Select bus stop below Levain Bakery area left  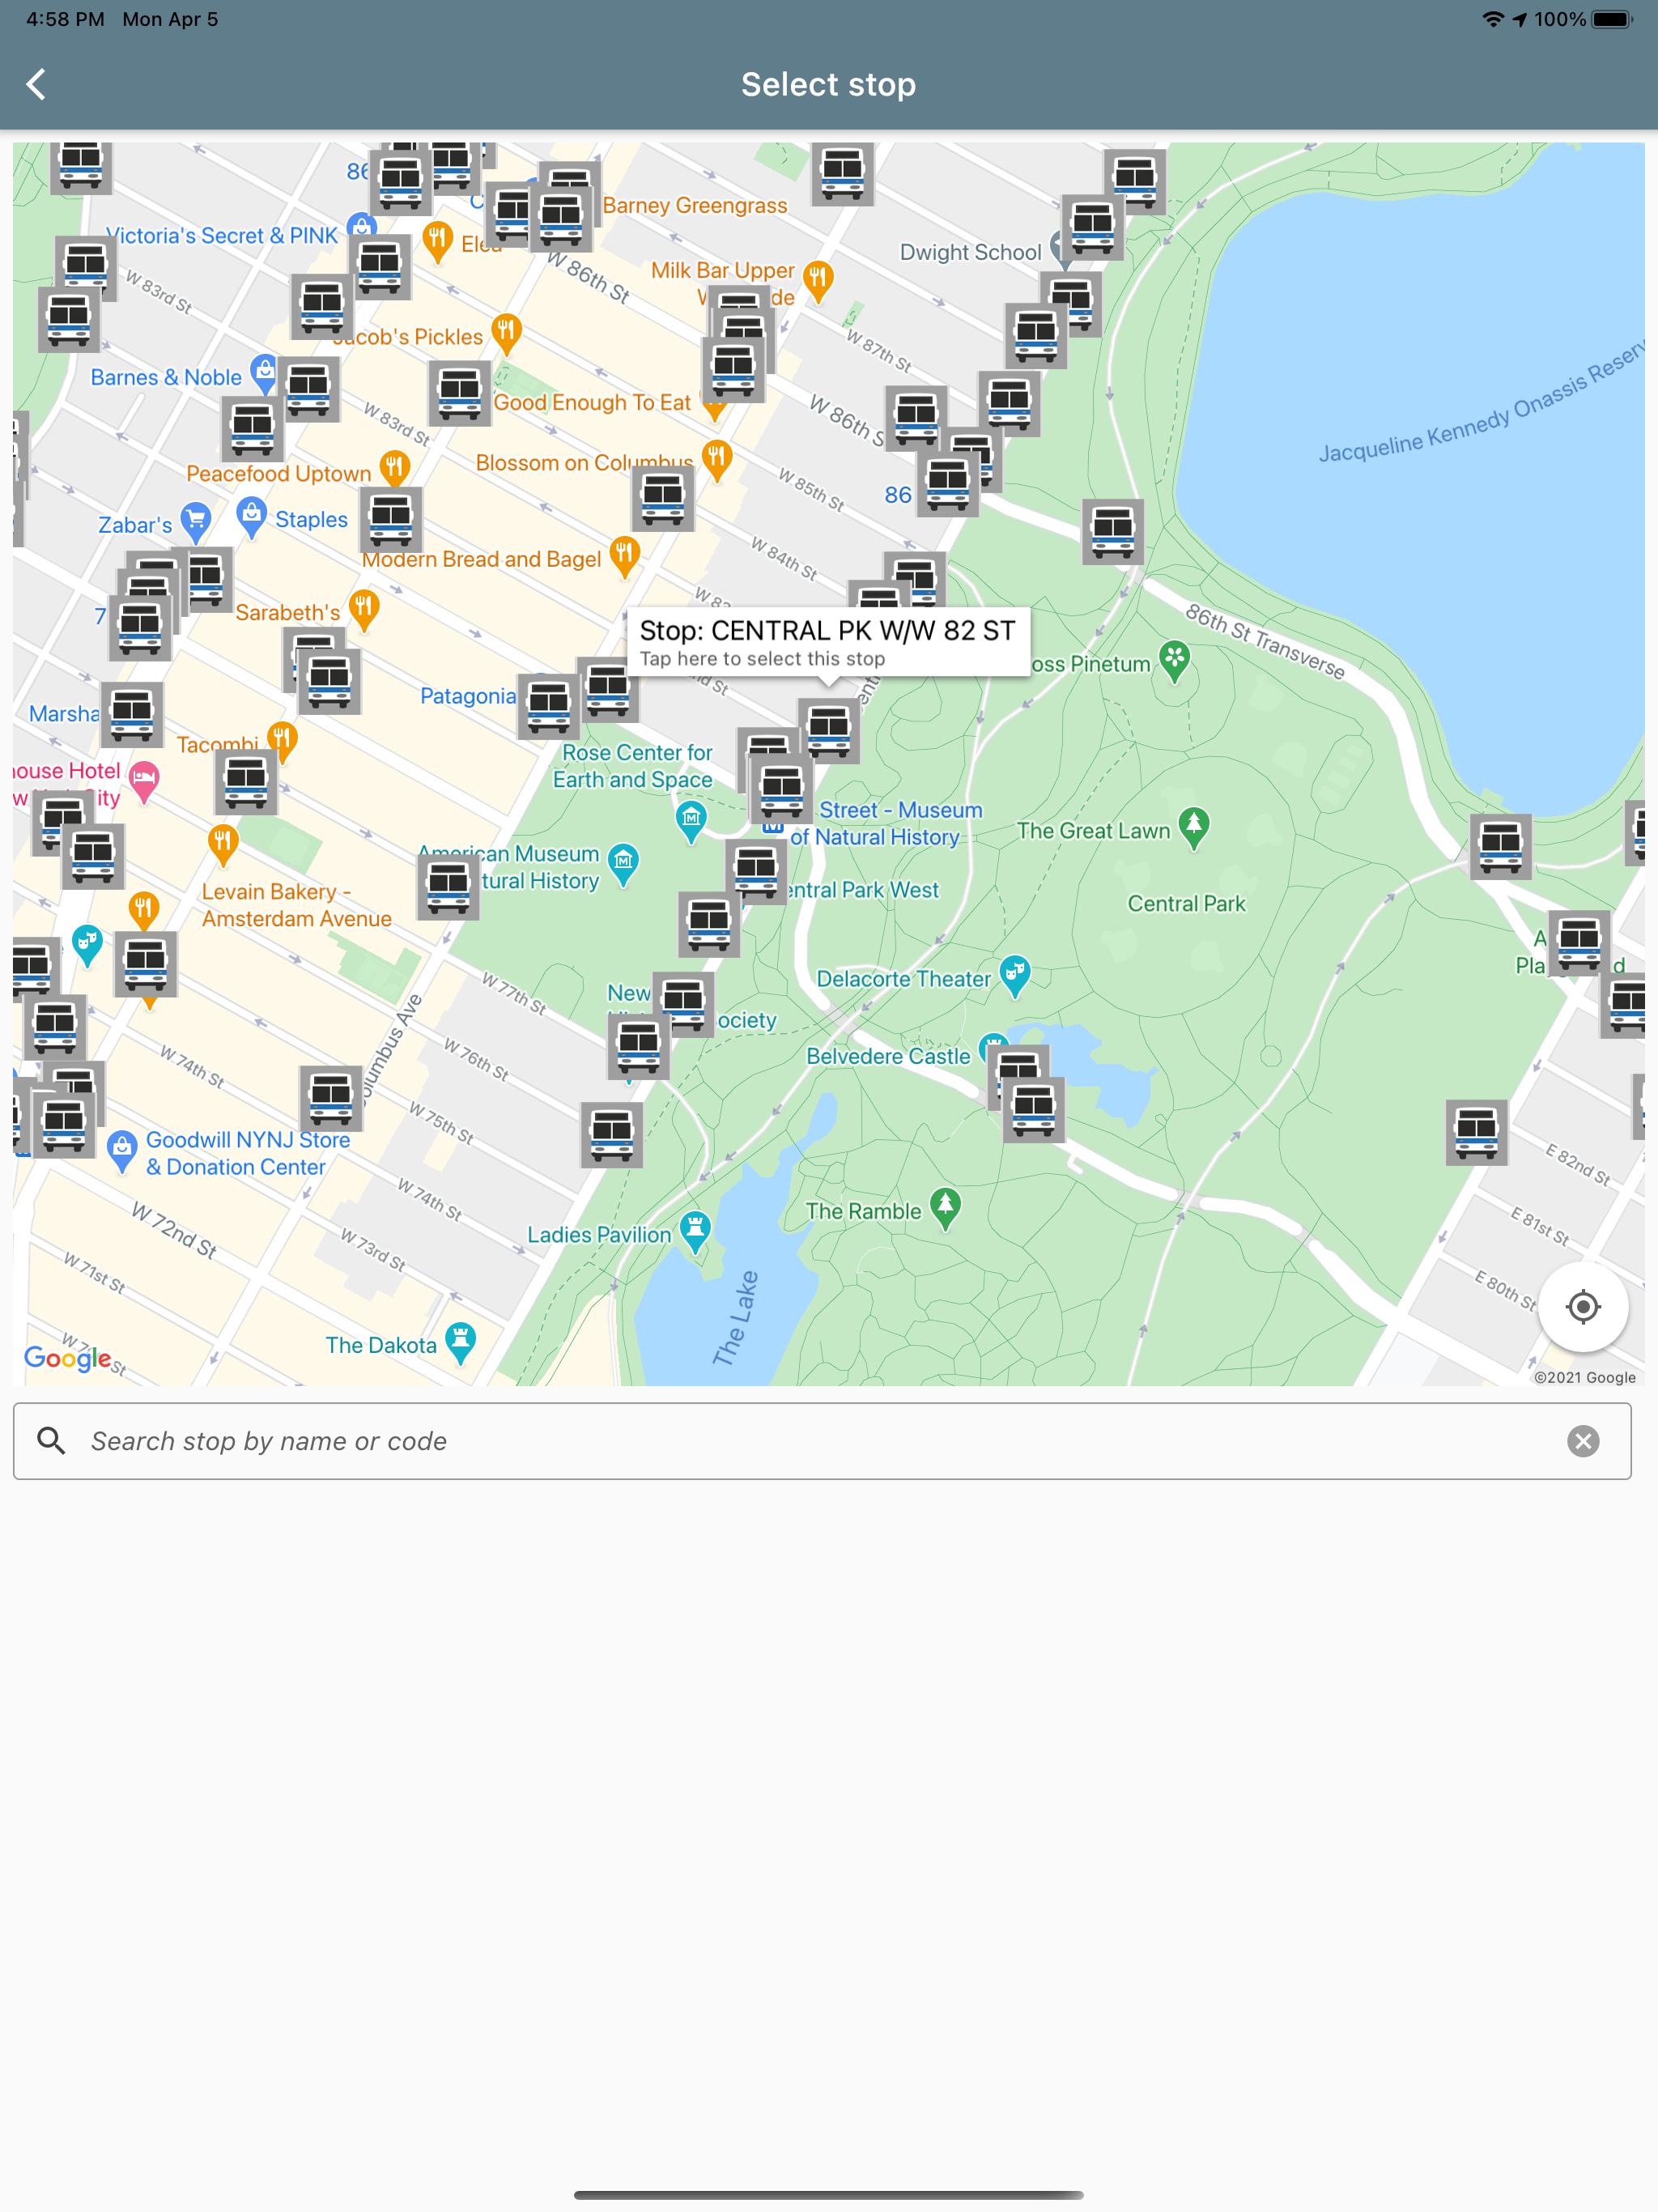coord(146,964)
